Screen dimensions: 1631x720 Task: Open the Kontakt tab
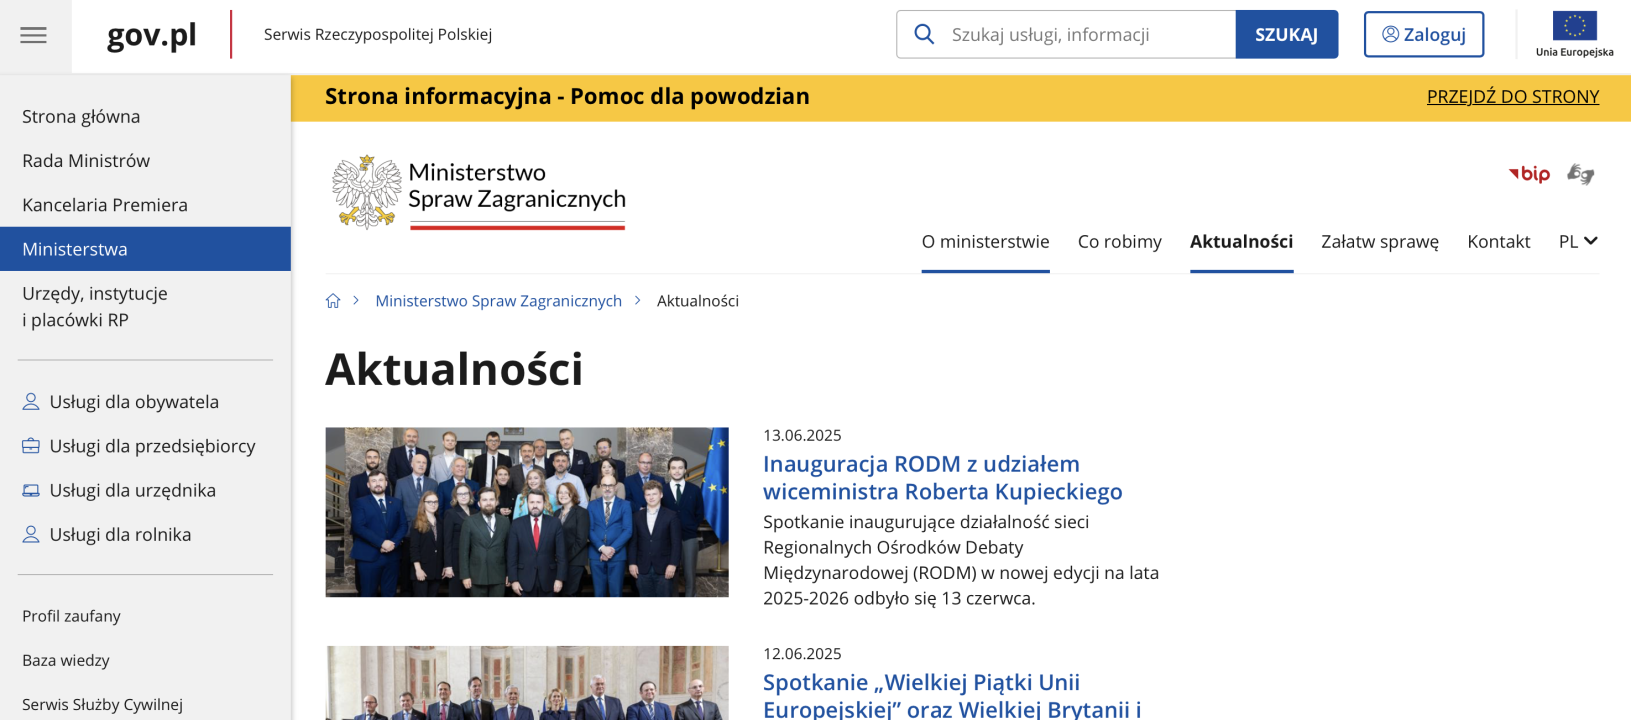point(1498,241)
